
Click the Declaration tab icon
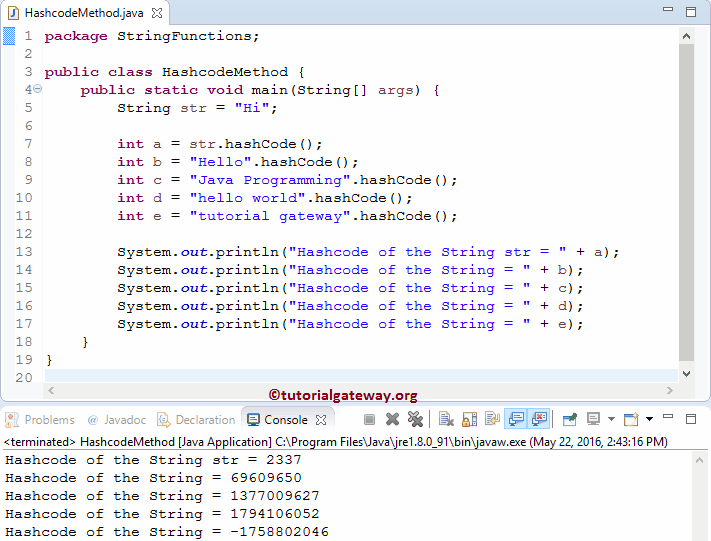click(x=163, y=420)
